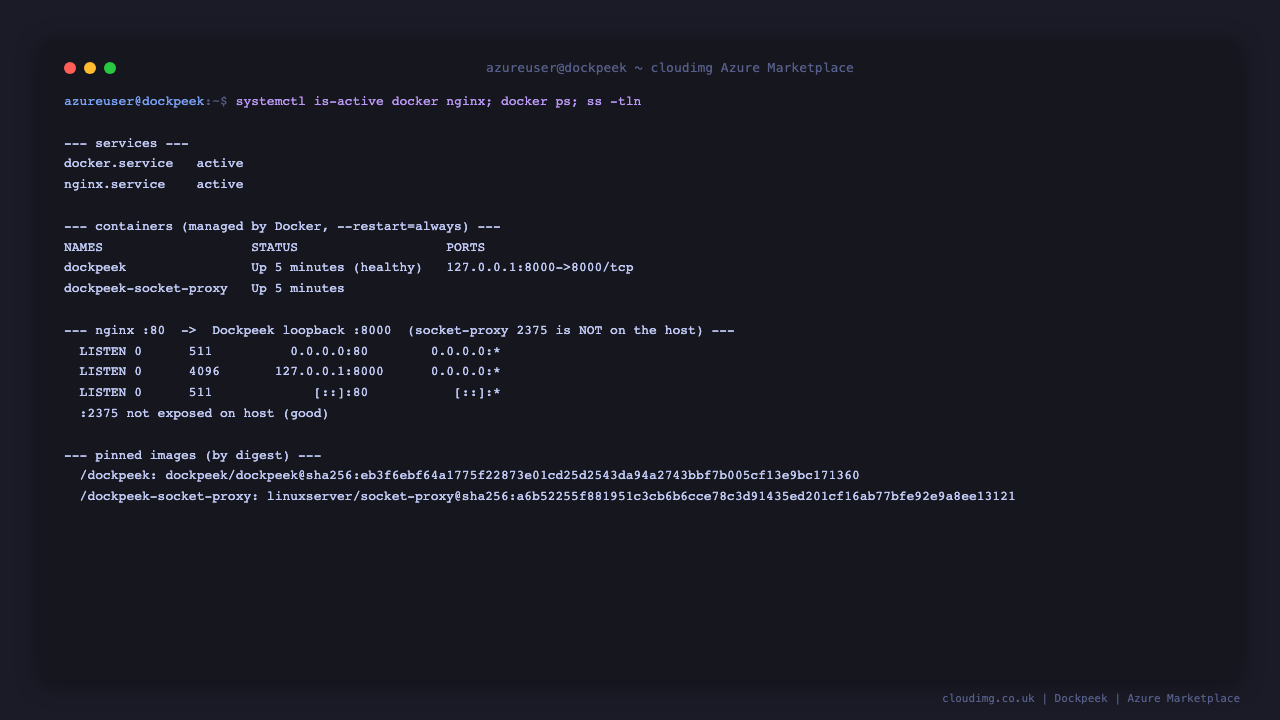Viewport: 1280px width, 720px height.
Task: Click the [::]:* peer address
Action: click(477, 392)
